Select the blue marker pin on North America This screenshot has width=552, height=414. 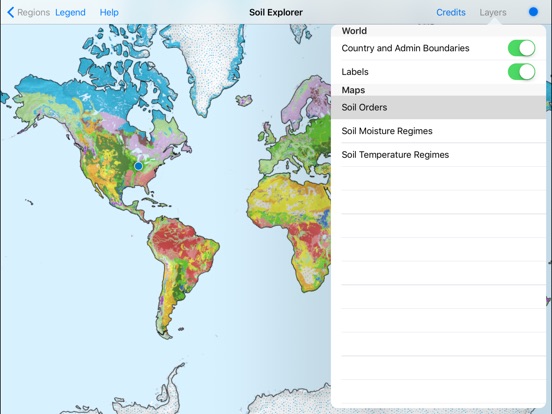(x=139, y=166)
